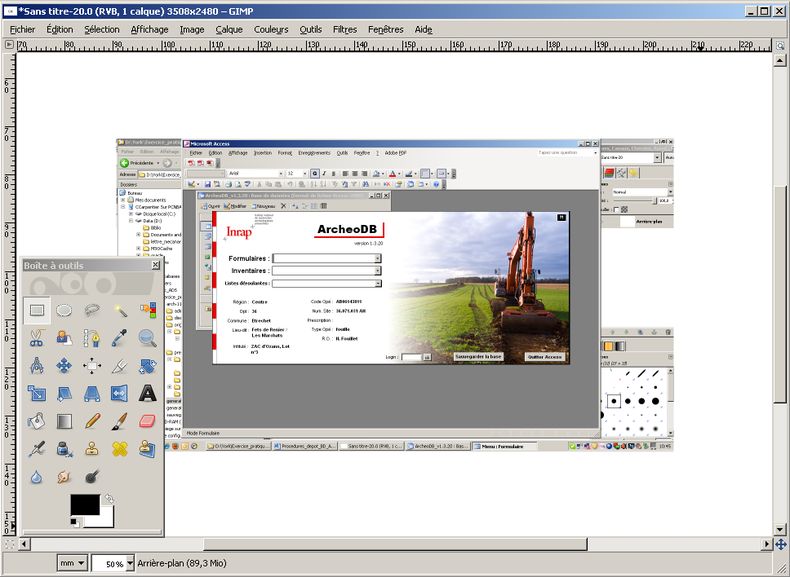Click the scroll-right arrow of horizontal scrollbar
This screenshot has height=577, width=790.
coord(767,544)
